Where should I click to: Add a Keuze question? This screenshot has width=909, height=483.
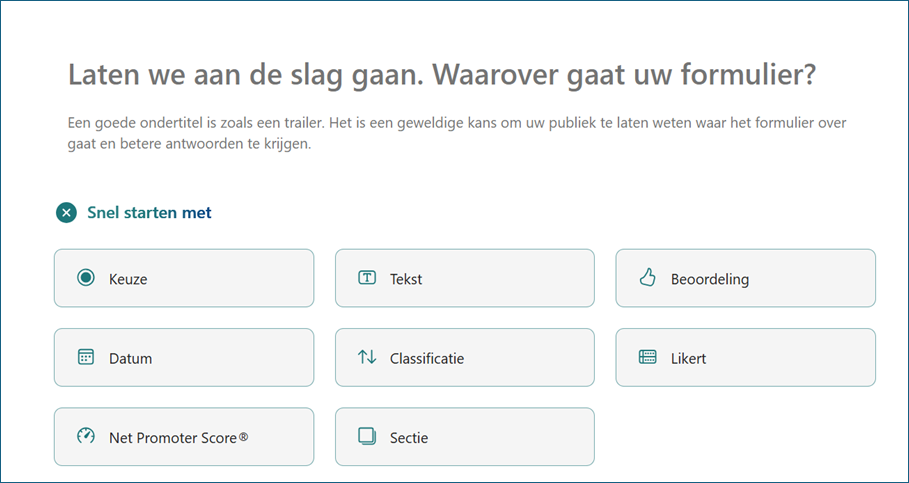[x=184, y=278]
